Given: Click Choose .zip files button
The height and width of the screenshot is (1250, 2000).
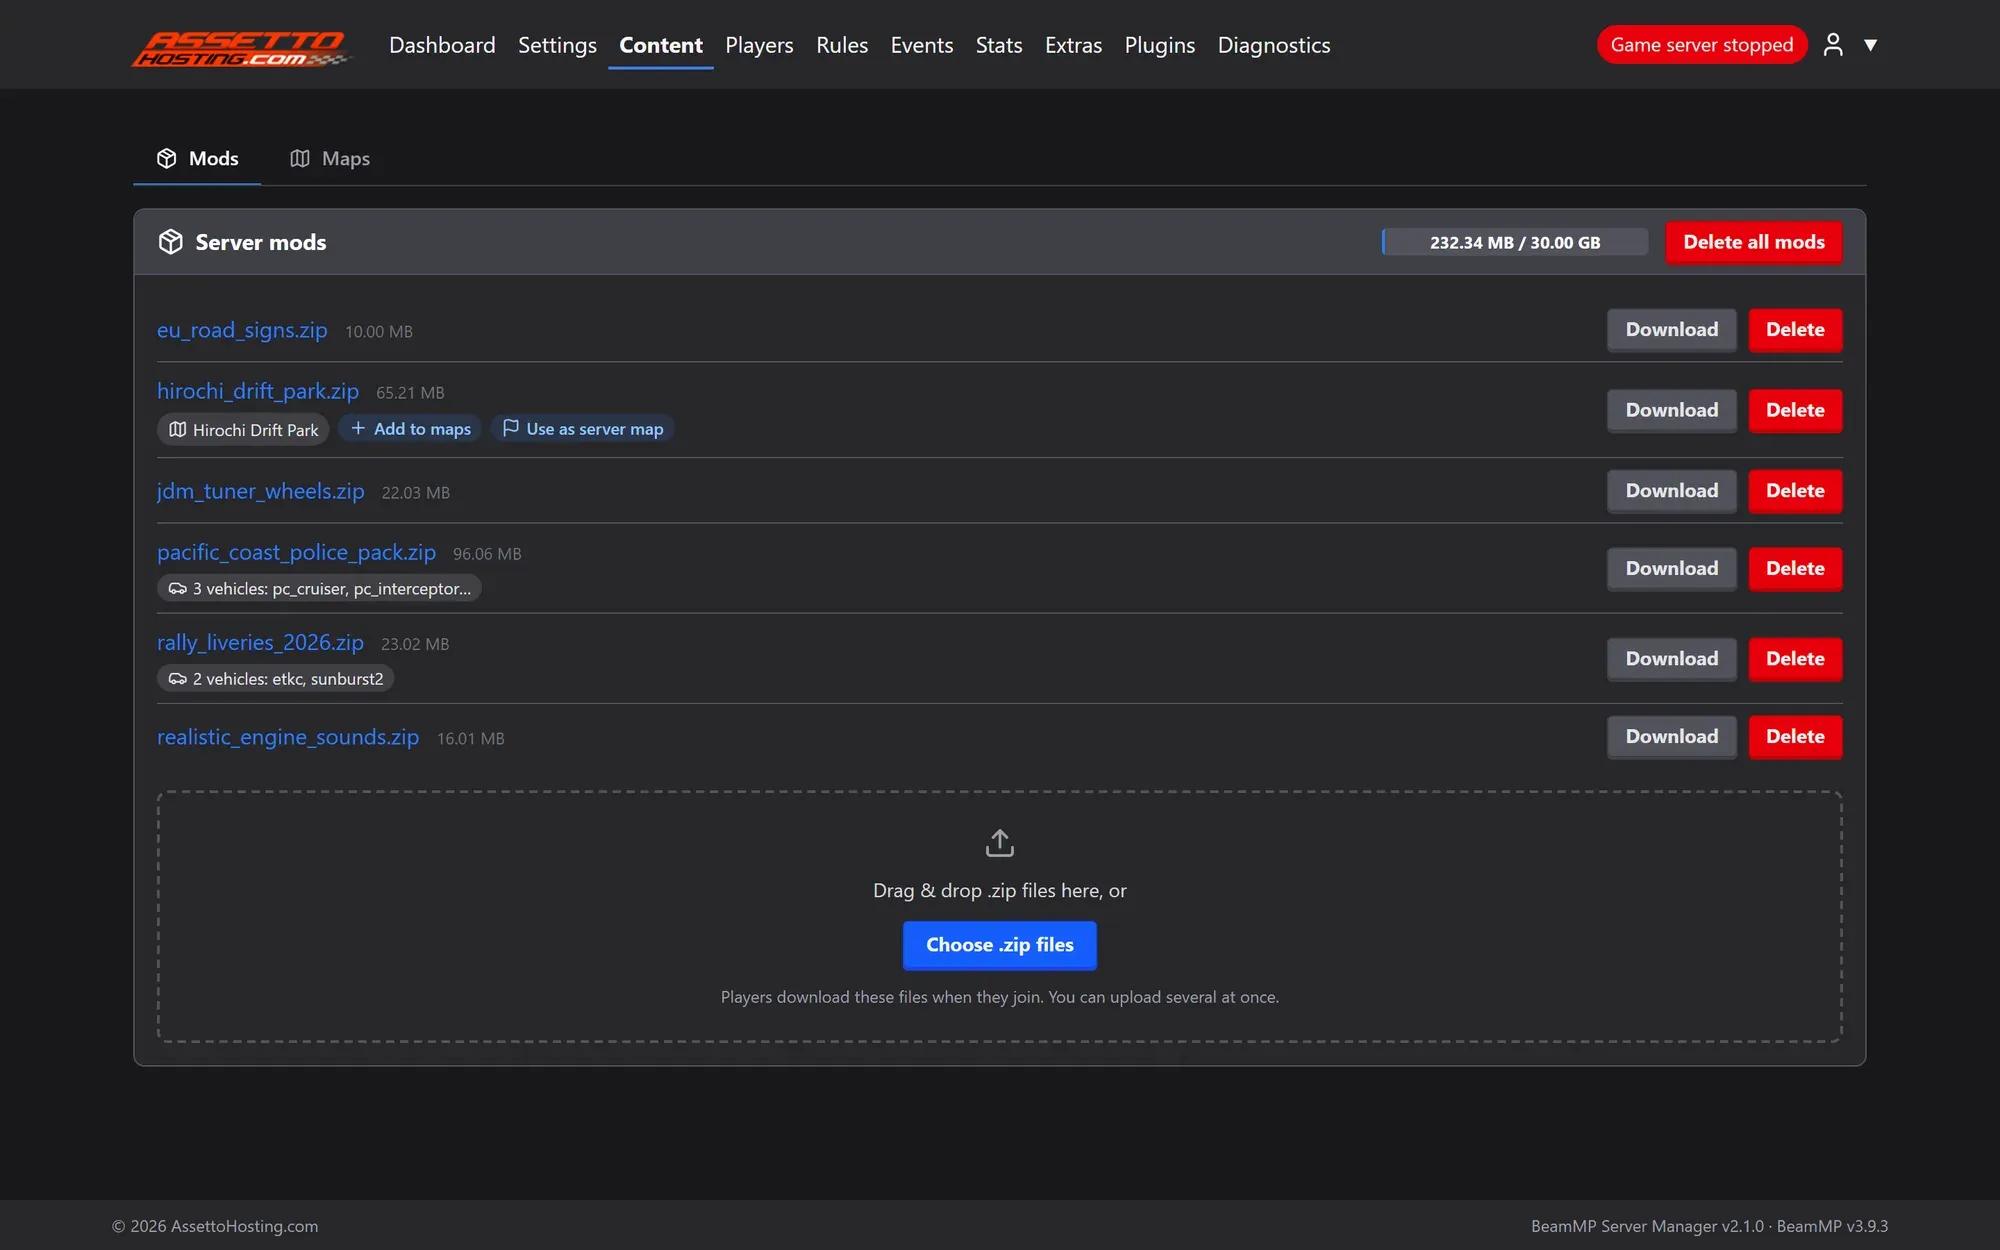Looking at the screenshot, I should coord(1000,945).
